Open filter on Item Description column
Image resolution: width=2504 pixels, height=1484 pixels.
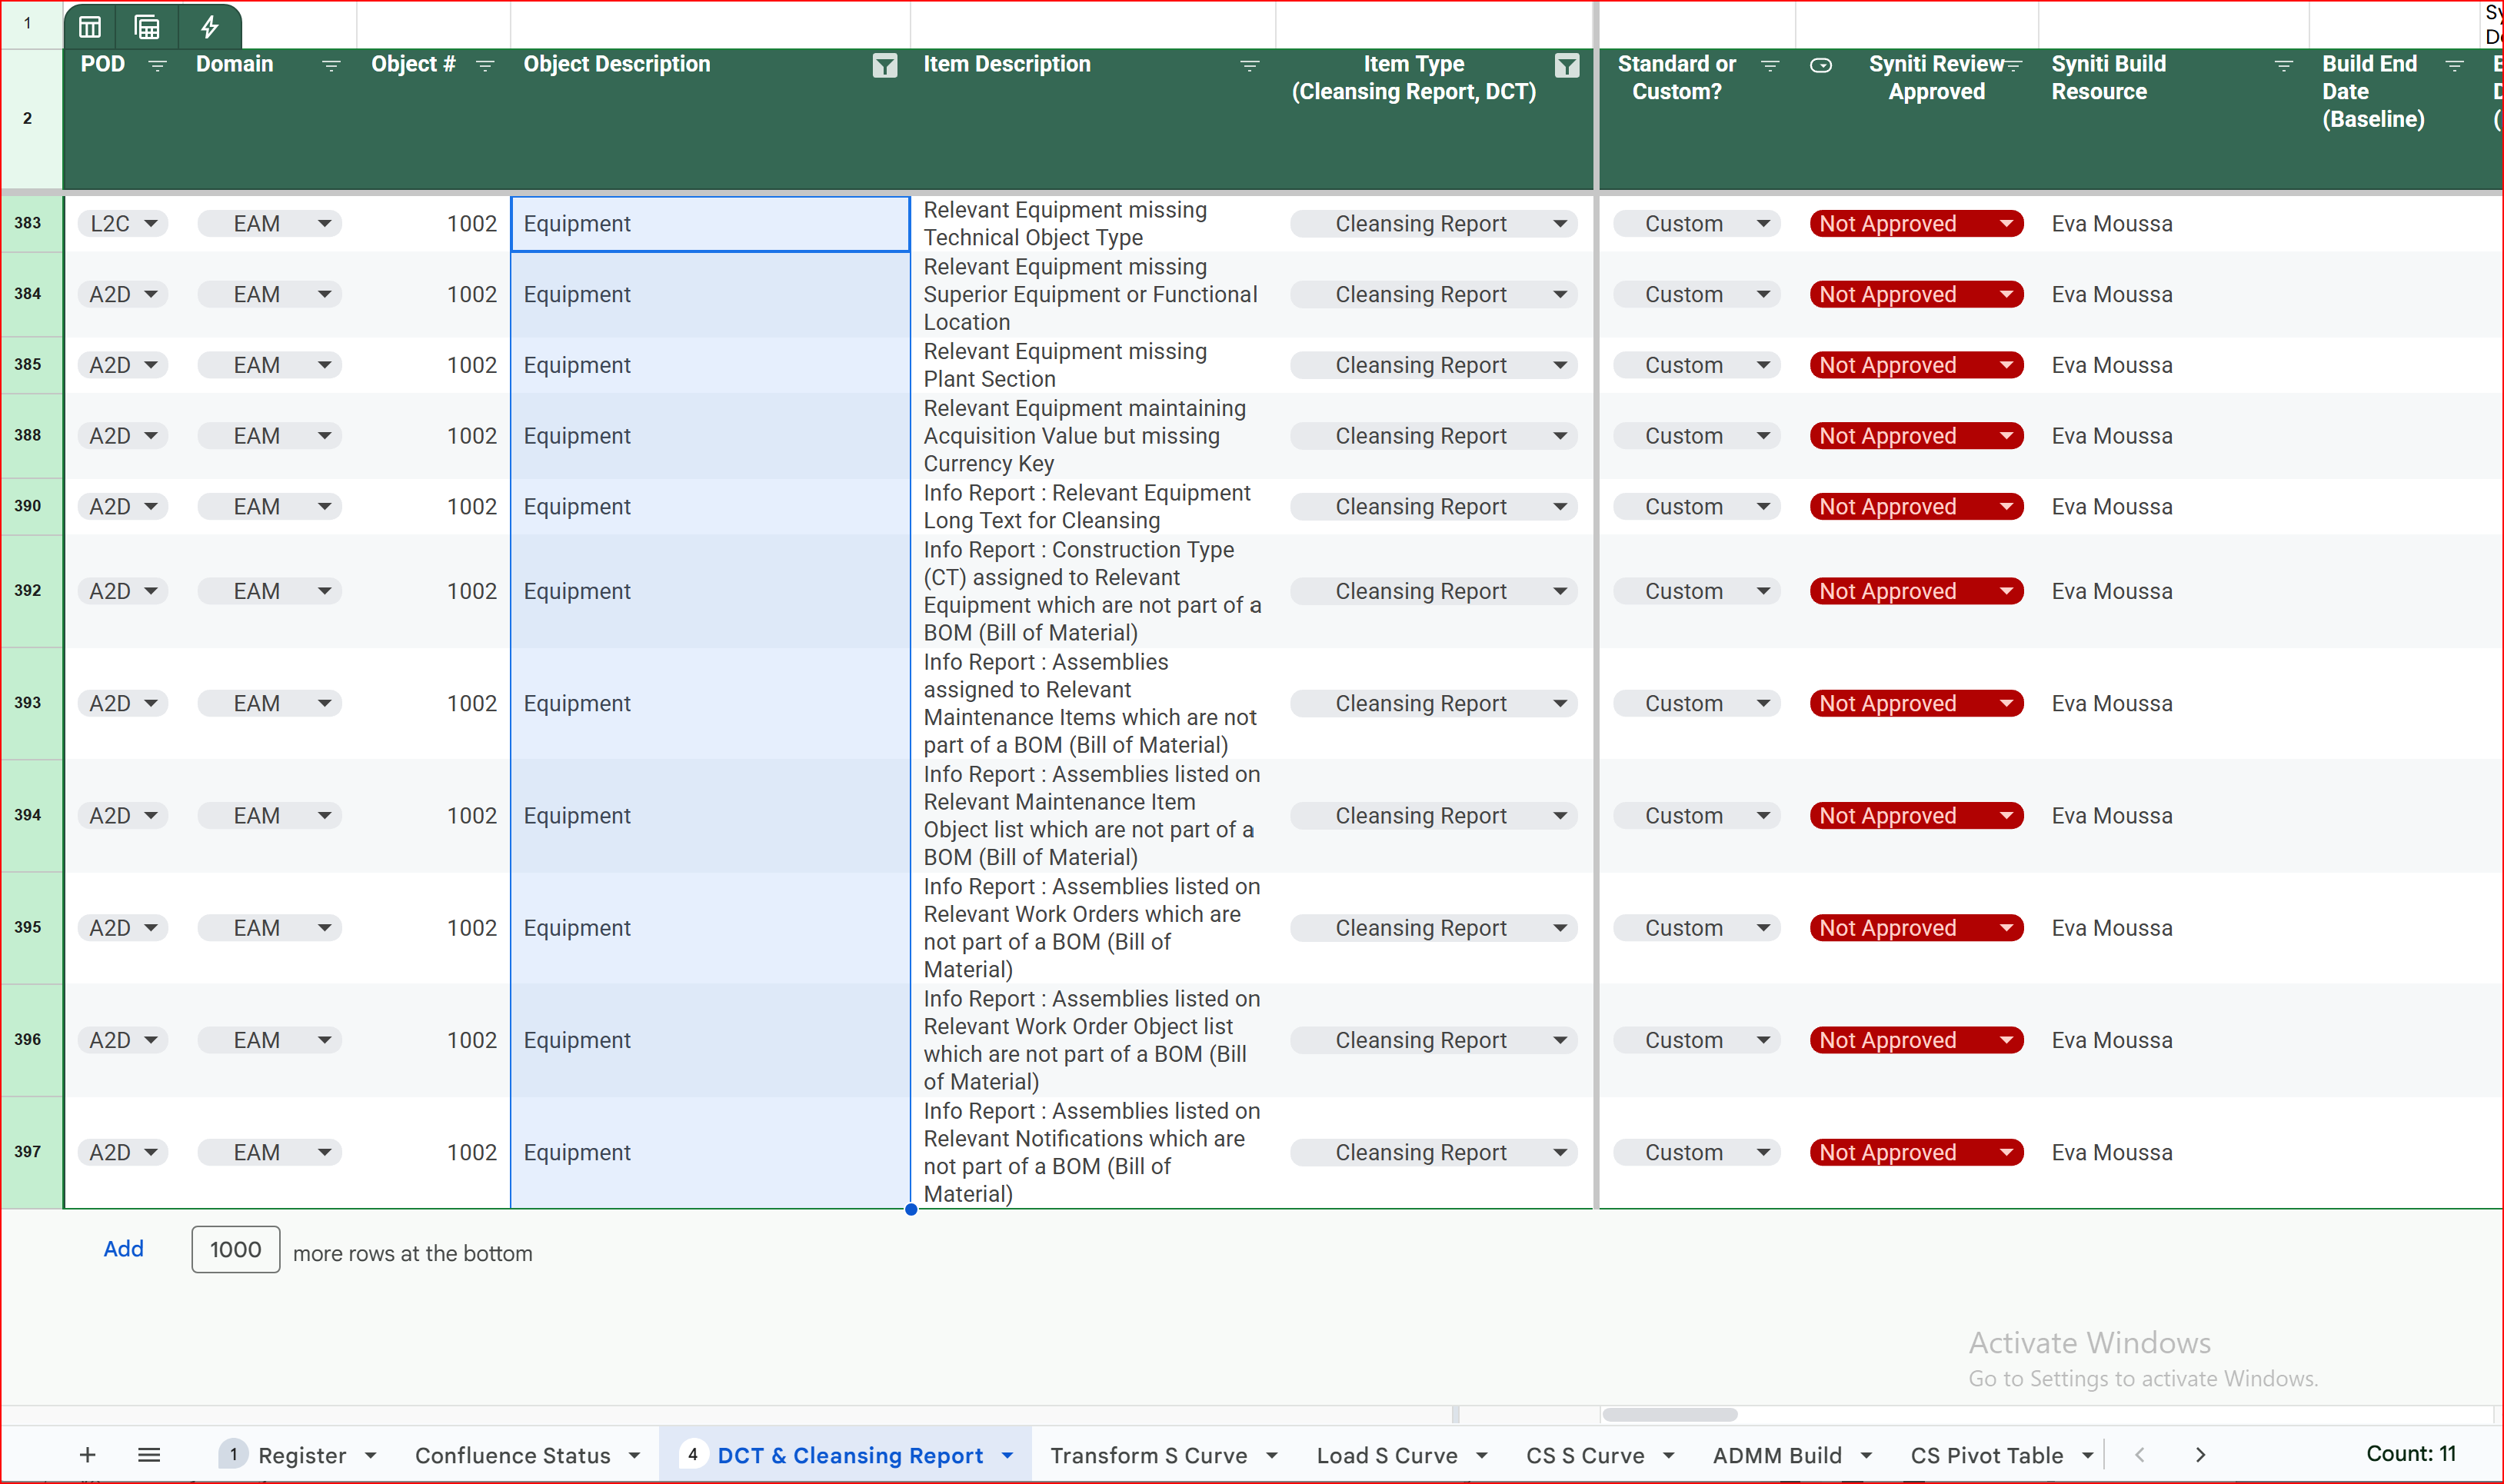click(x=1249, y=66)
